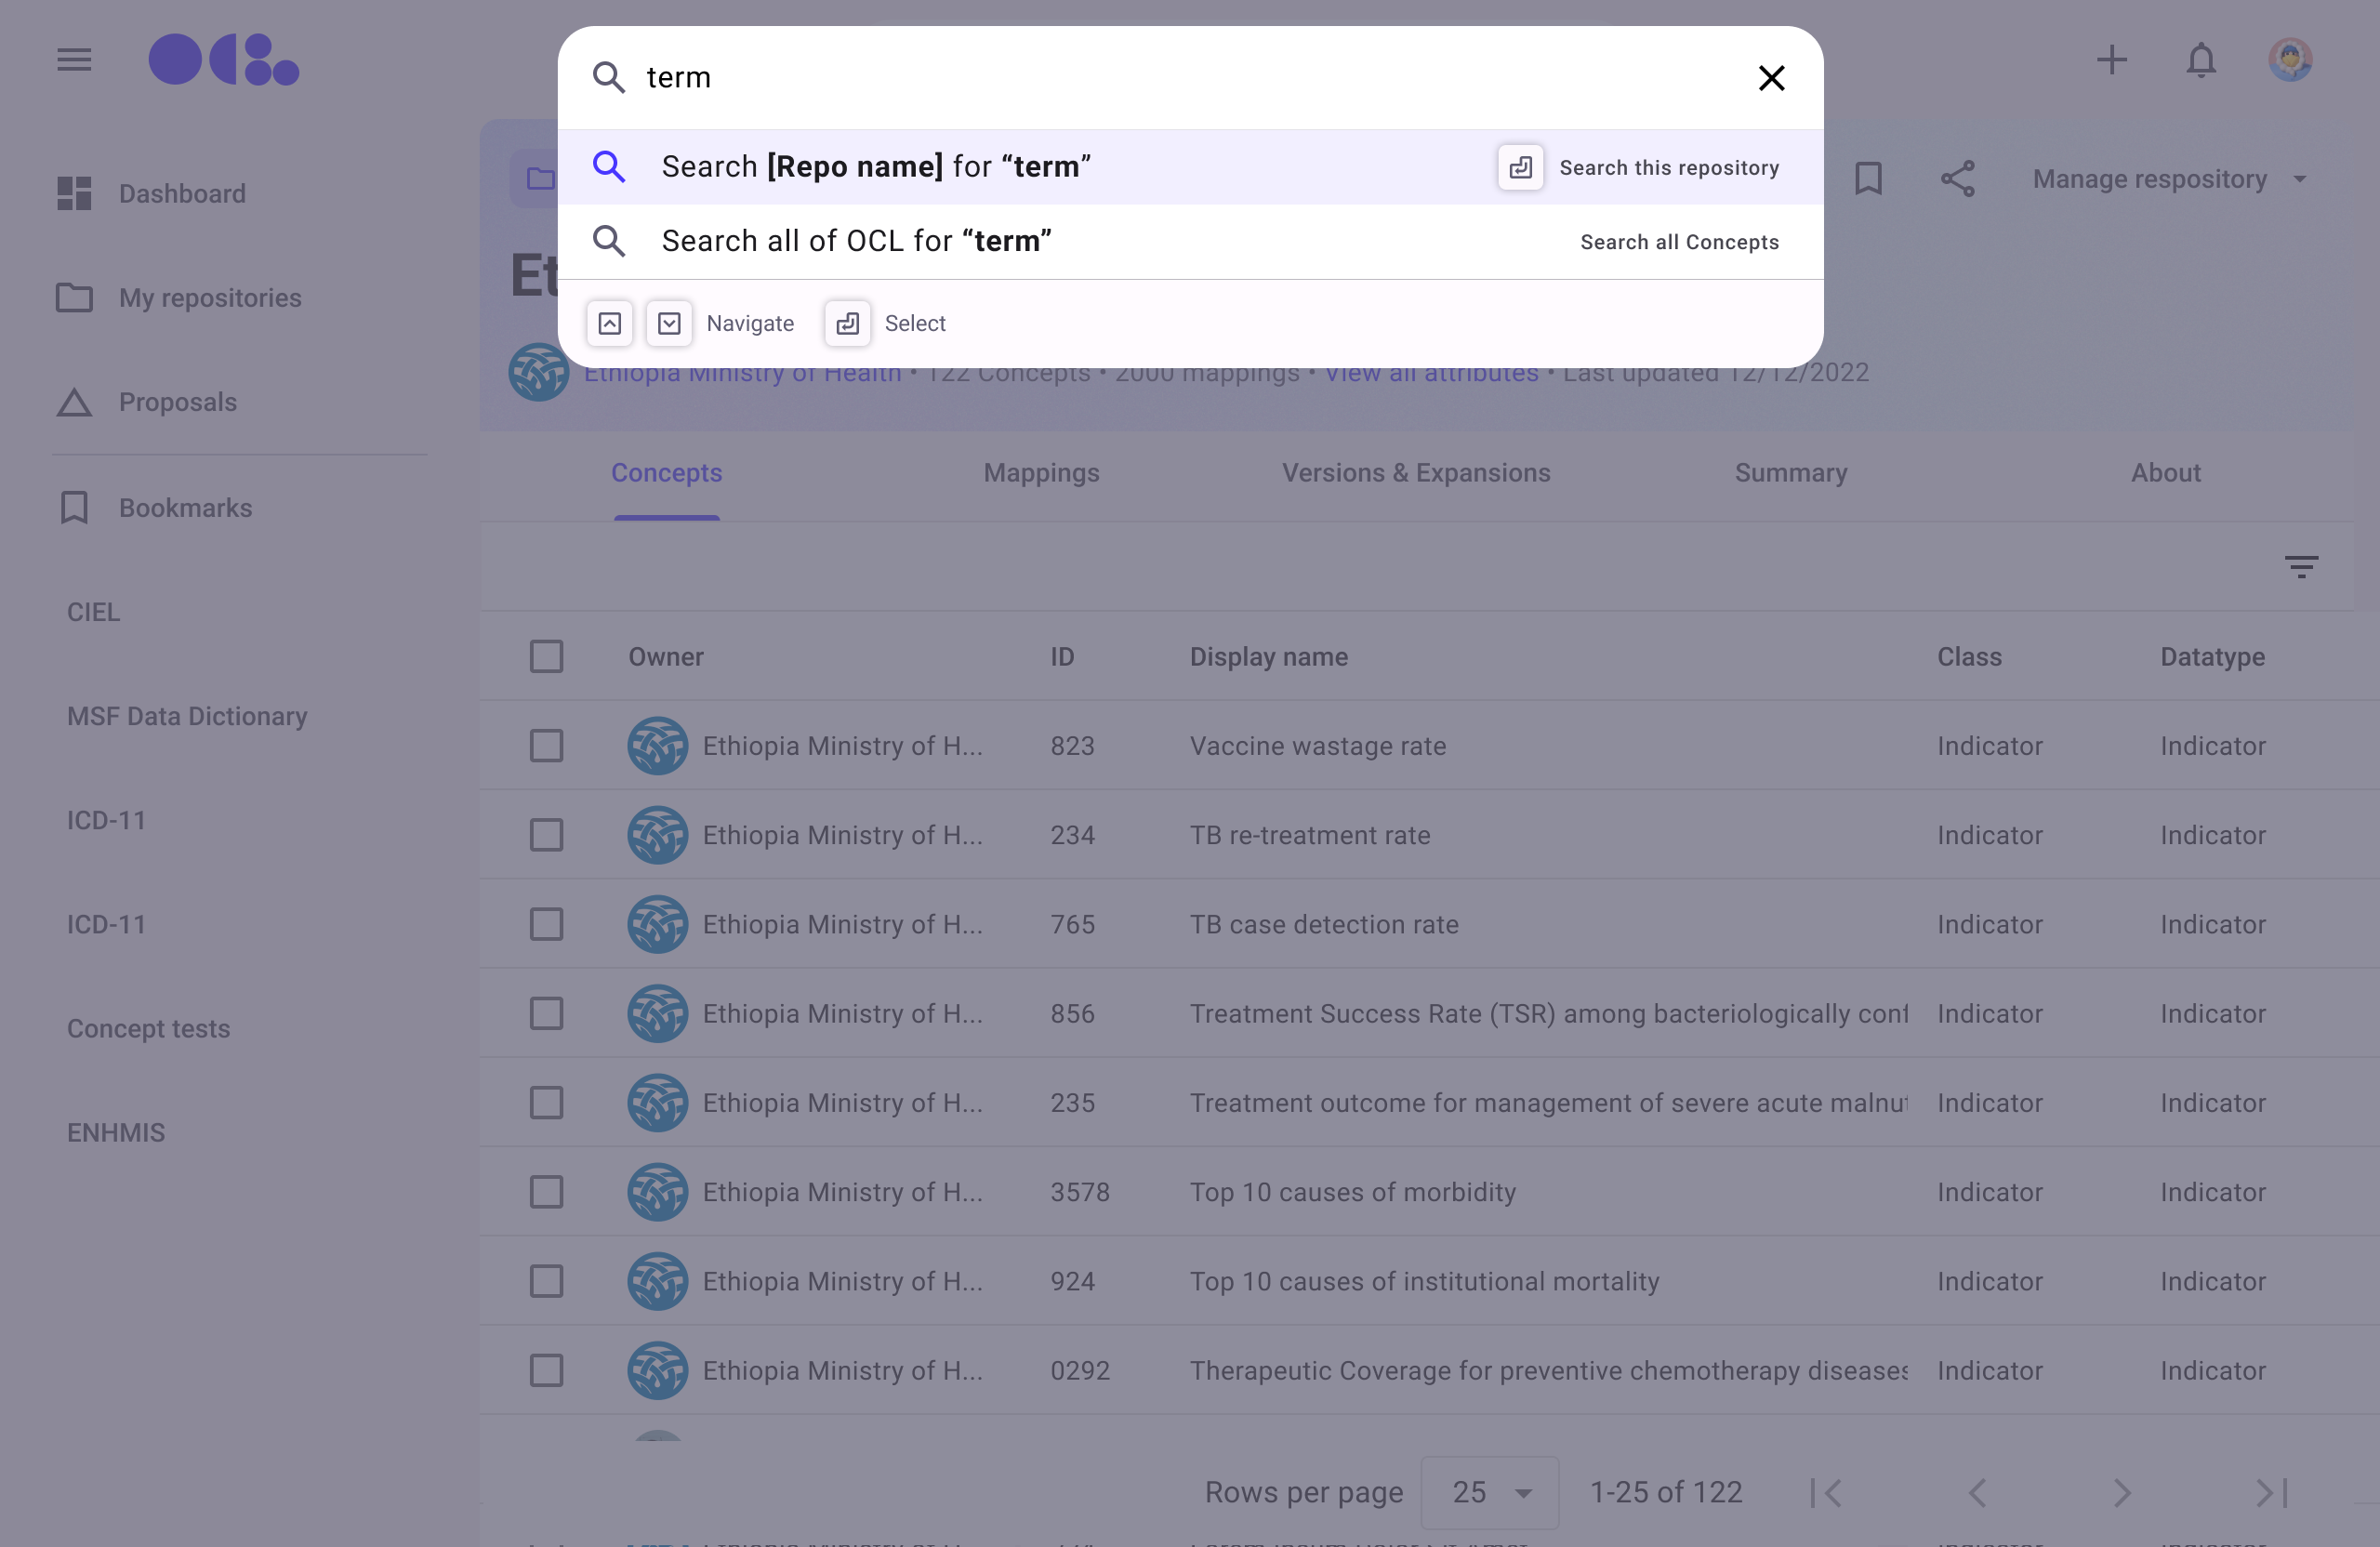Open View all attributes link
The height and width of the screenshot is (1547, 2380).
tap(1431, 375)
